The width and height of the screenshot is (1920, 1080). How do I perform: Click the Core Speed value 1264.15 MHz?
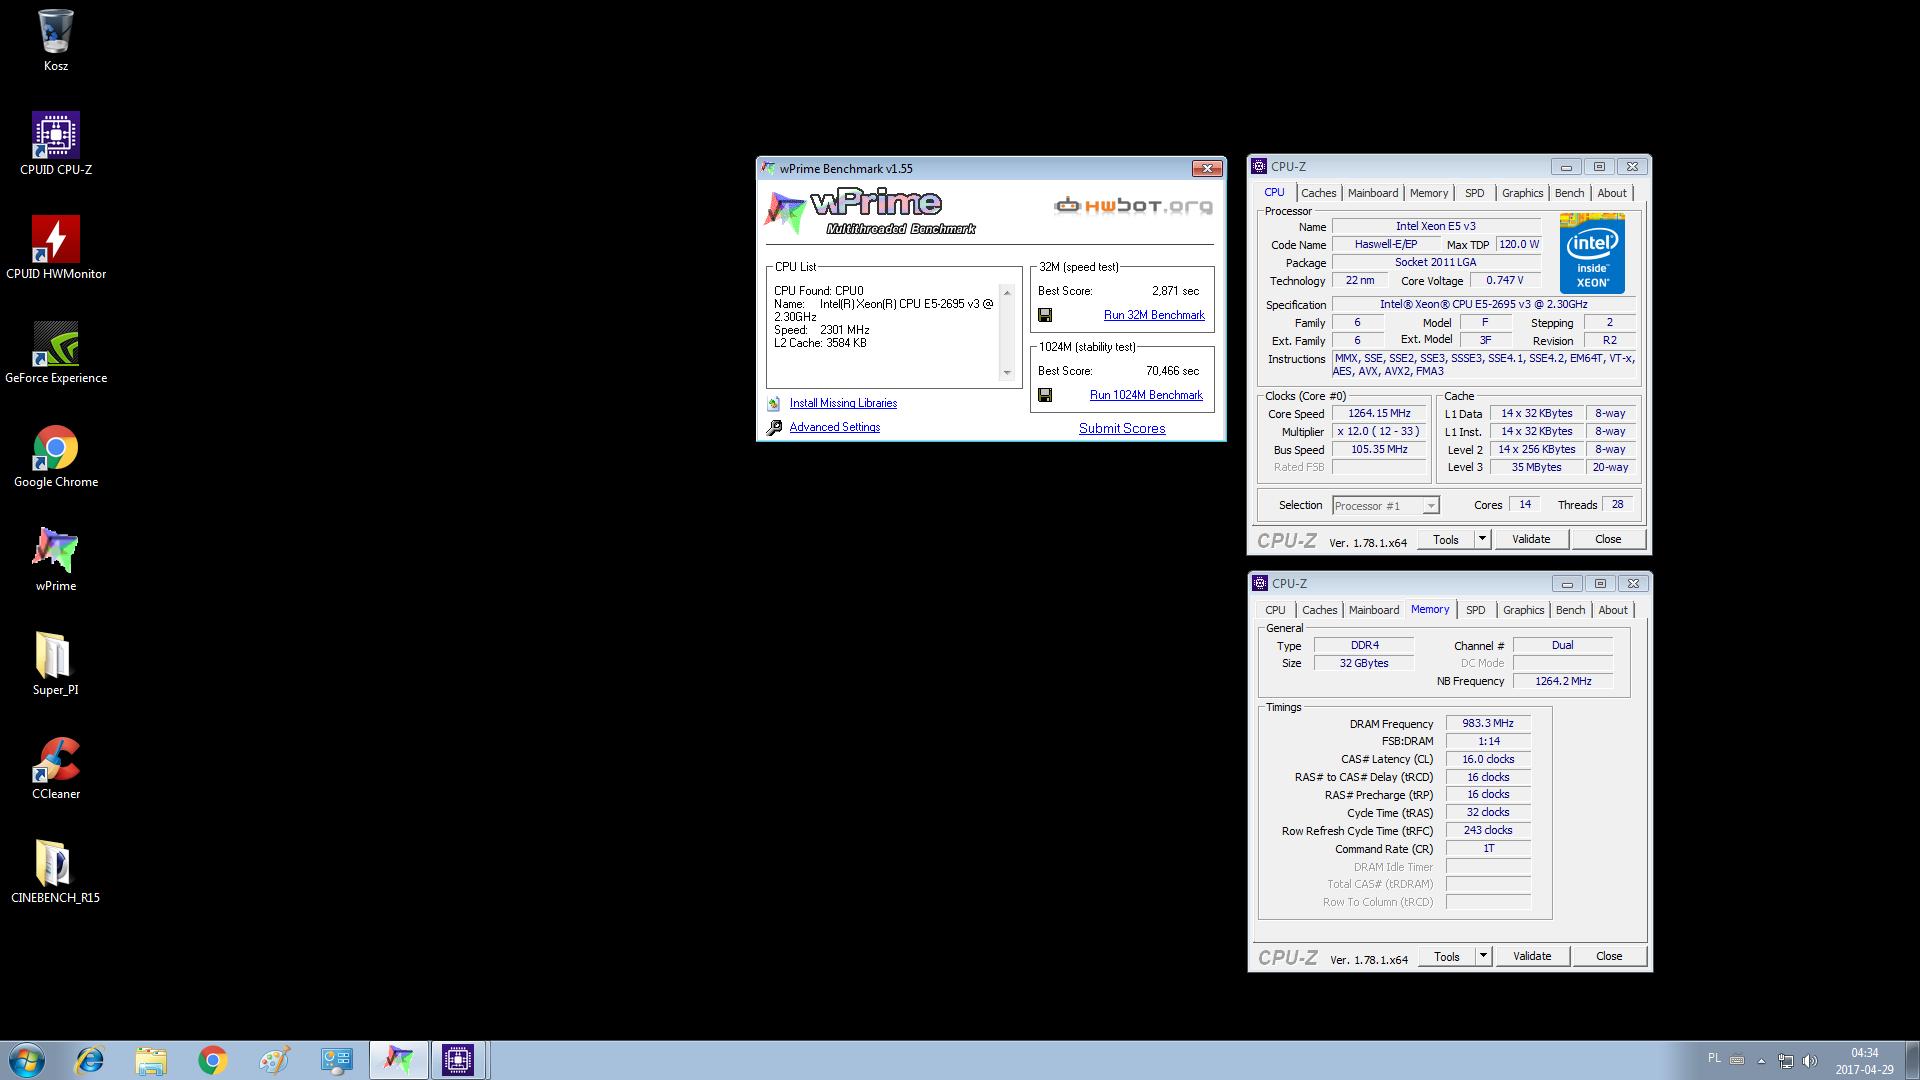(1379, 413)
